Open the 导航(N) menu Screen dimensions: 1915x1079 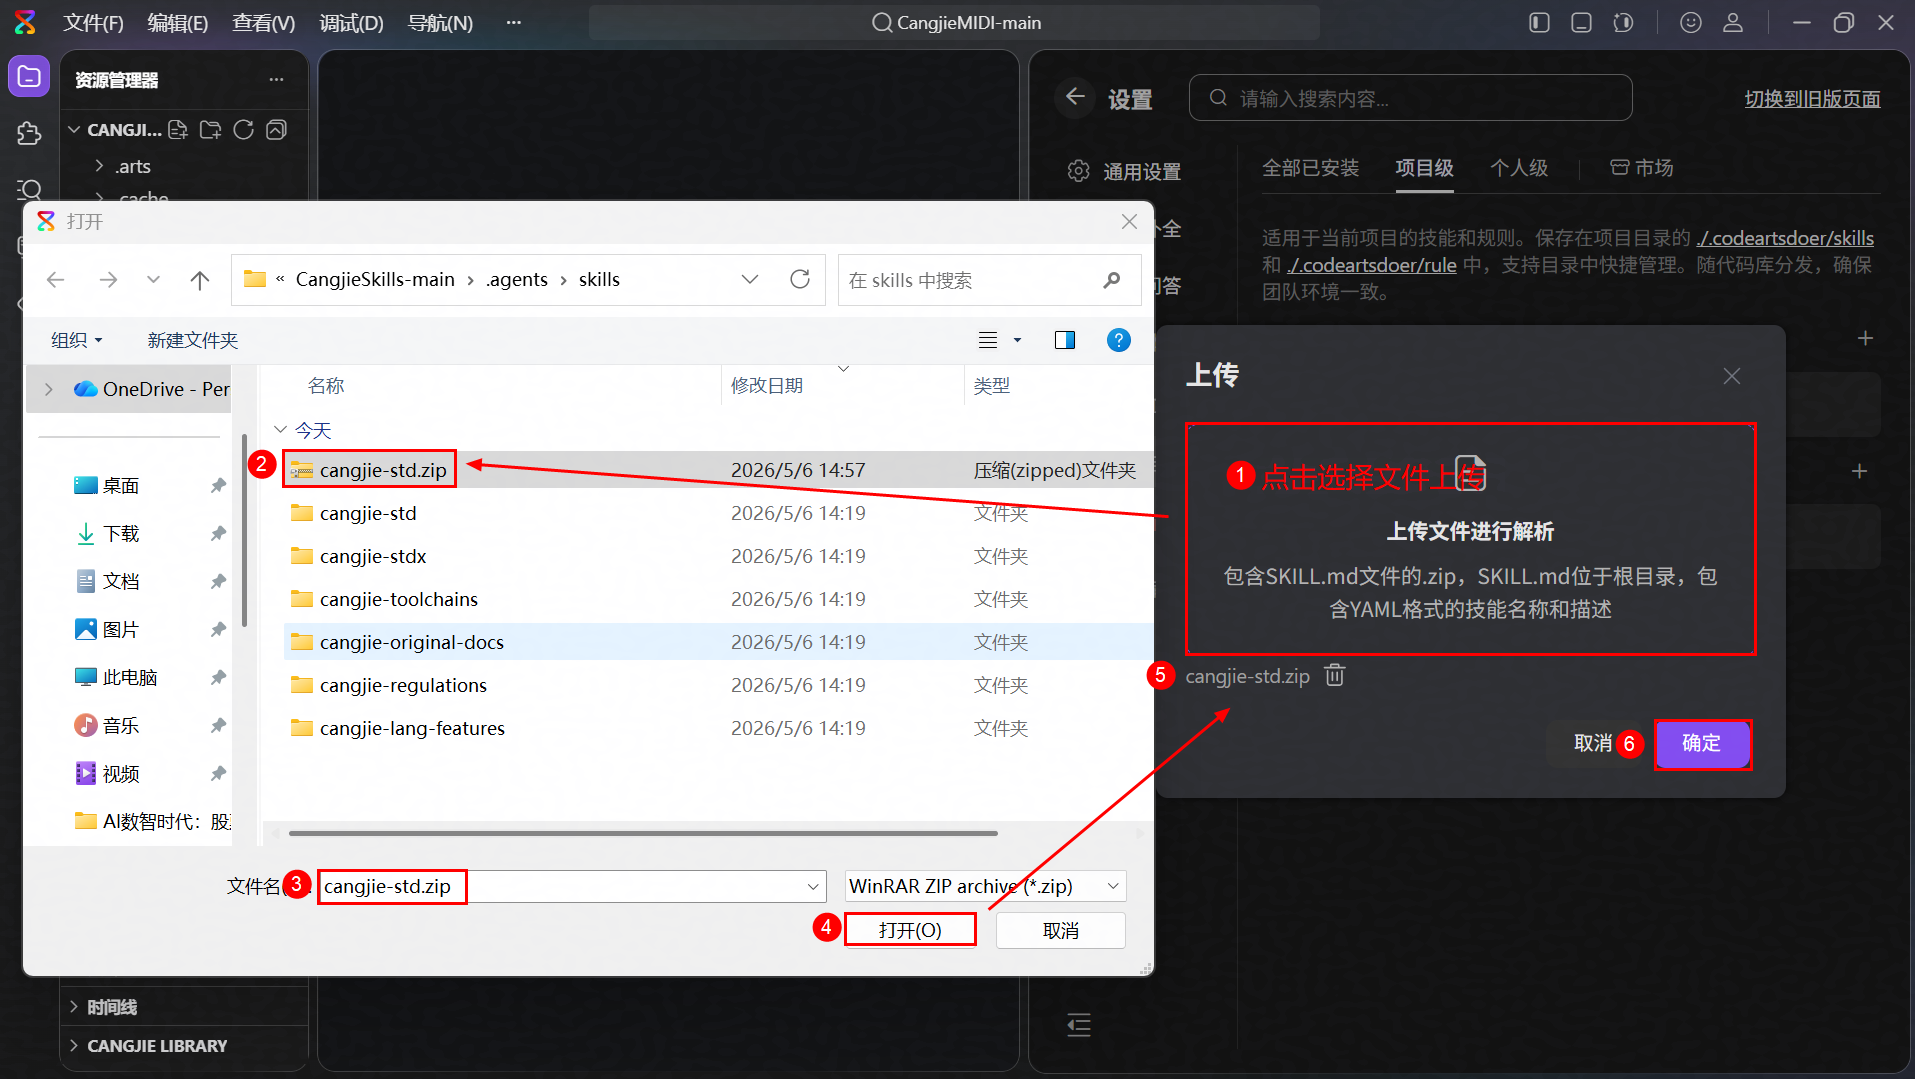tap(441, 22)
